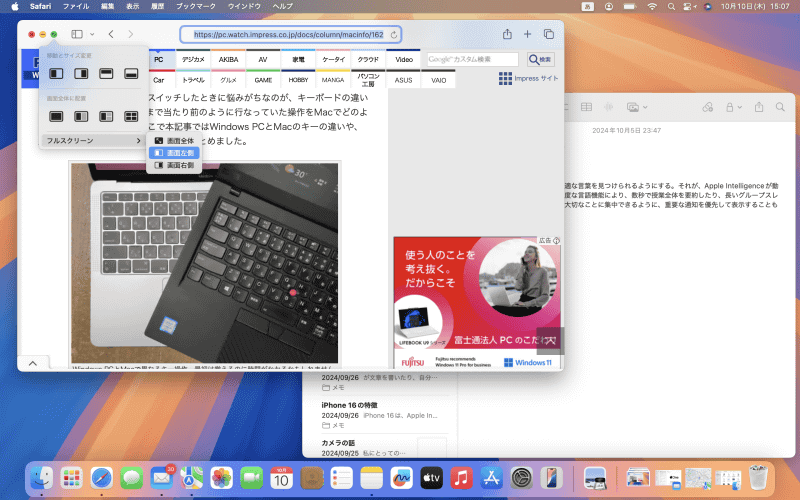The image size is (800, 500).
Task: Open the ケータイ category tab
Action: pos(333,59)
